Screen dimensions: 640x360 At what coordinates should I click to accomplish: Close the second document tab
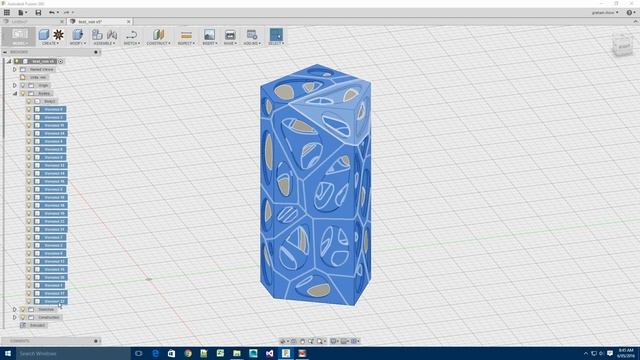(129, 22)
